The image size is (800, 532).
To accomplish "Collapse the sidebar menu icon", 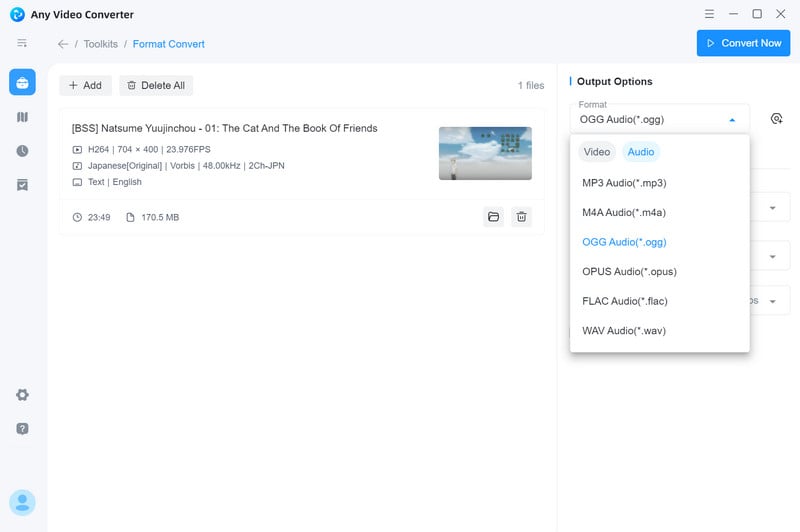I will 22,43.
